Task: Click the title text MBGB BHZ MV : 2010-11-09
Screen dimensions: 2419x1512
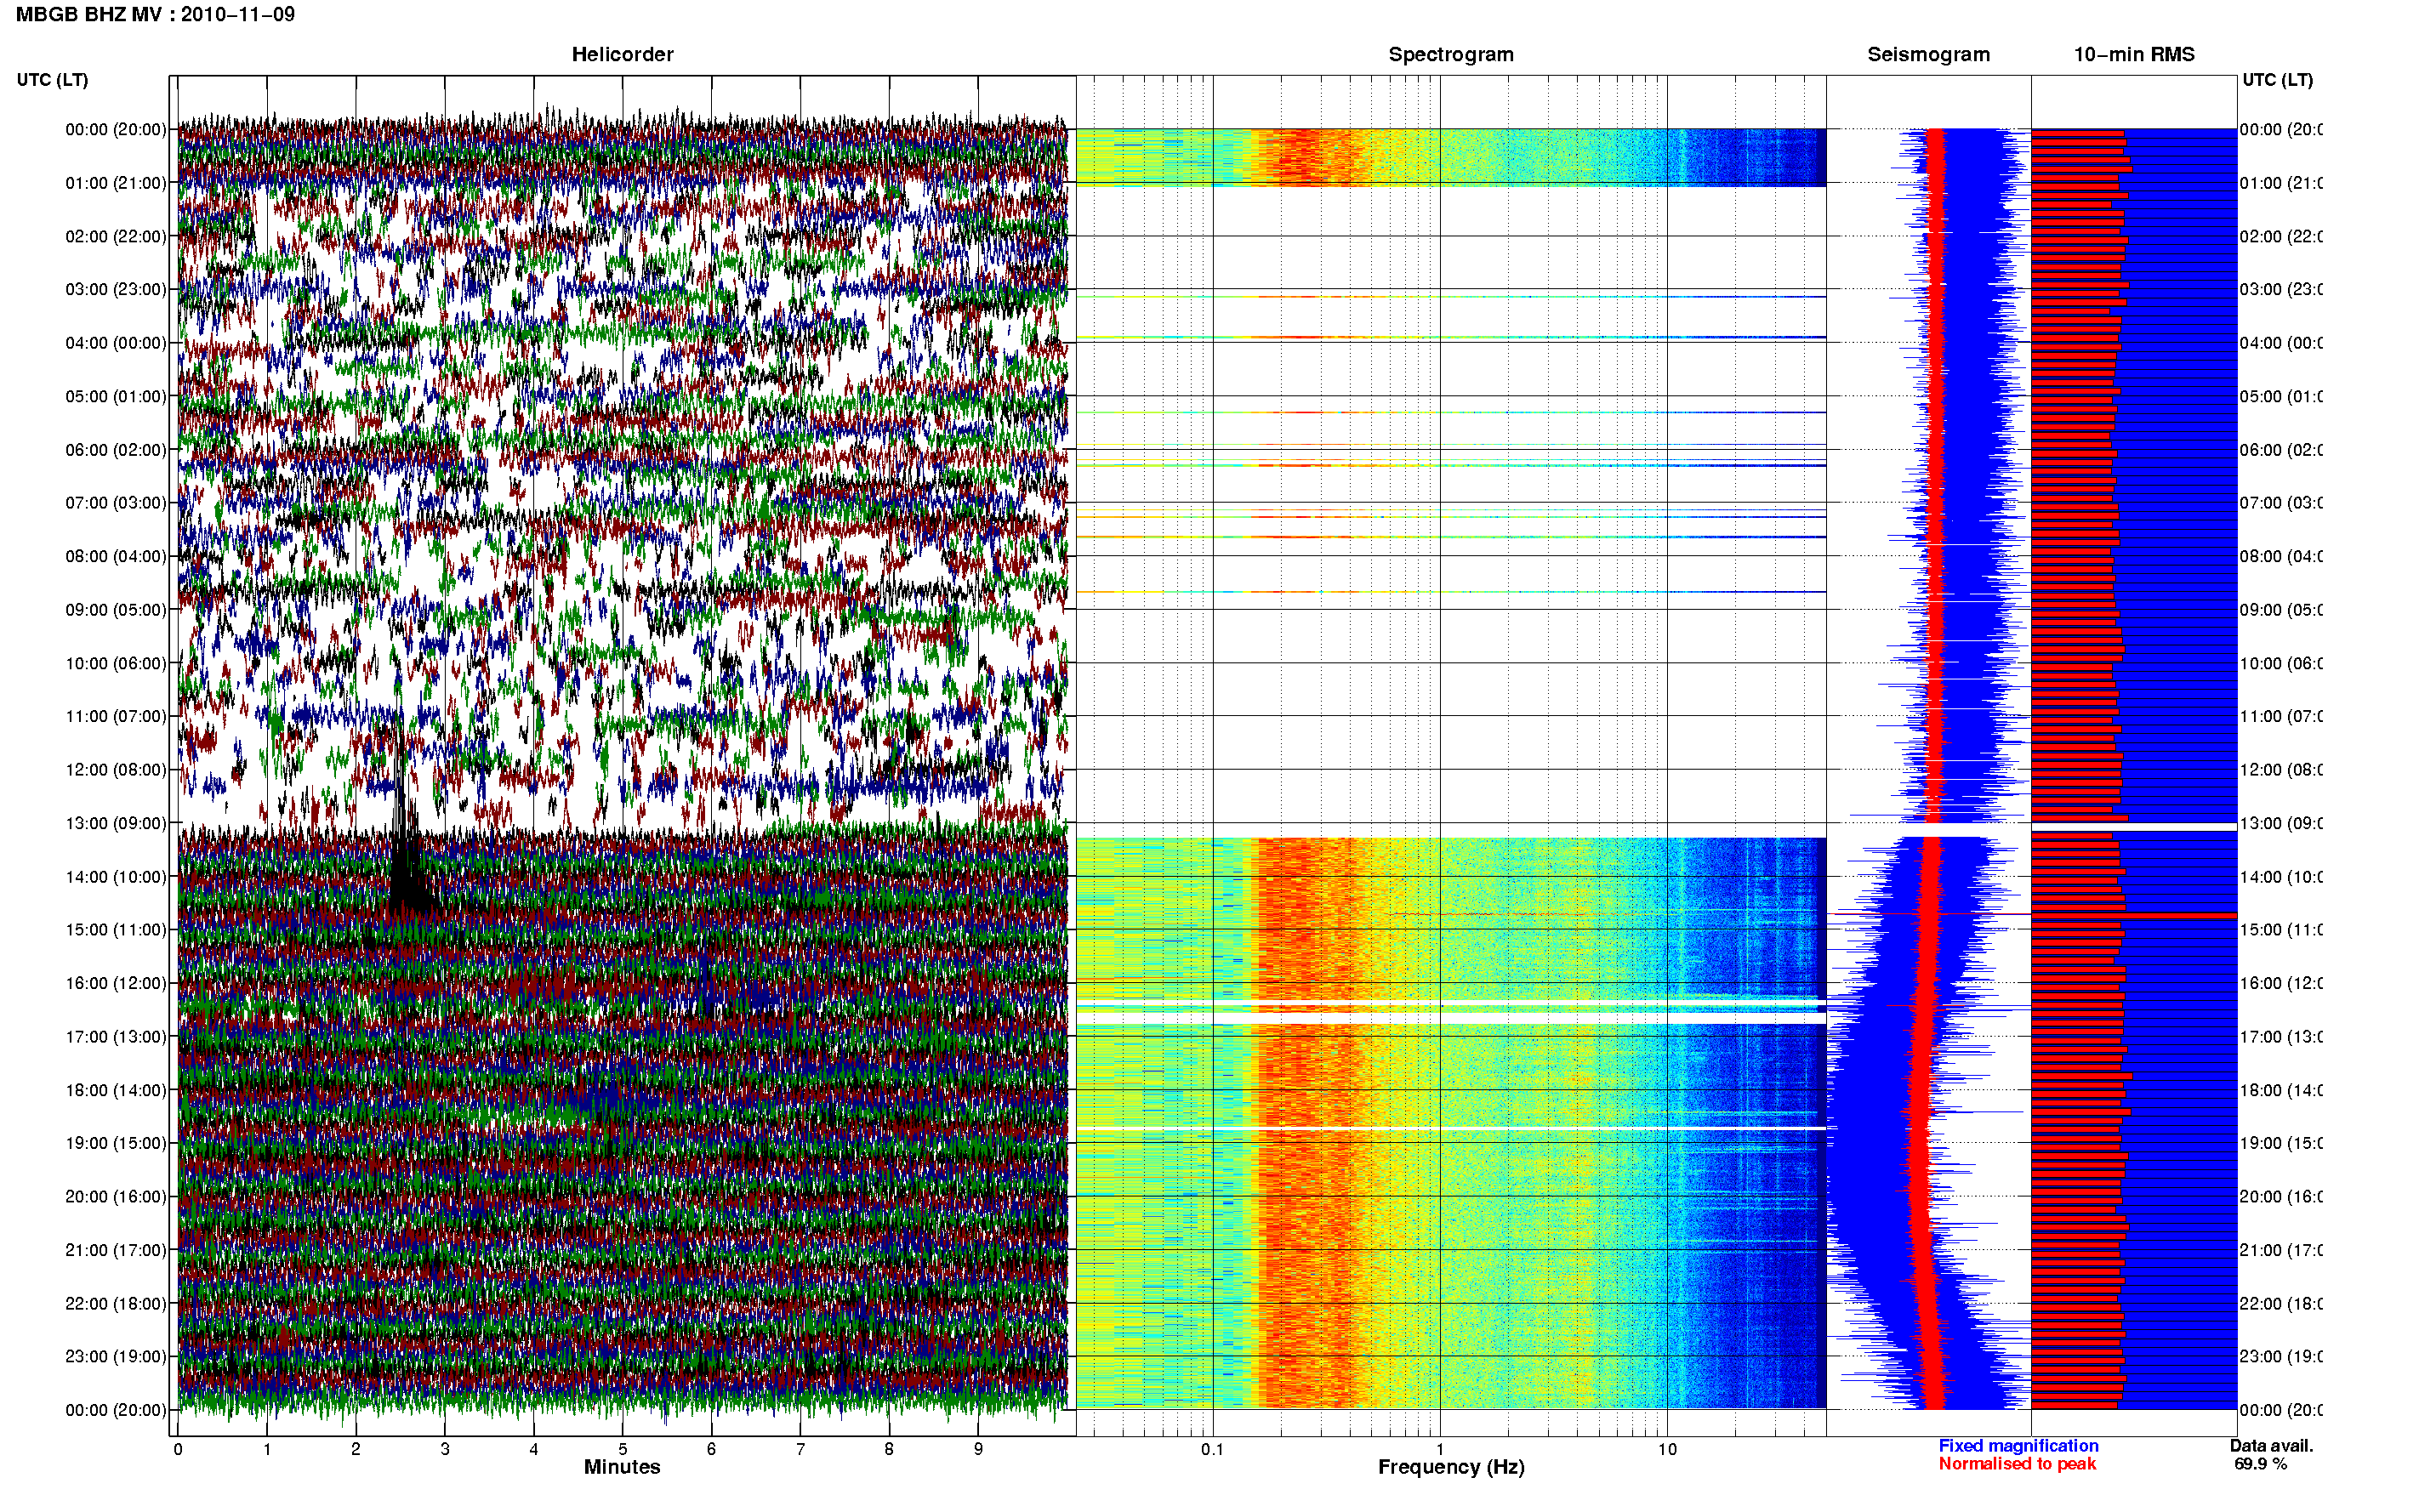Action: point(155,15)
